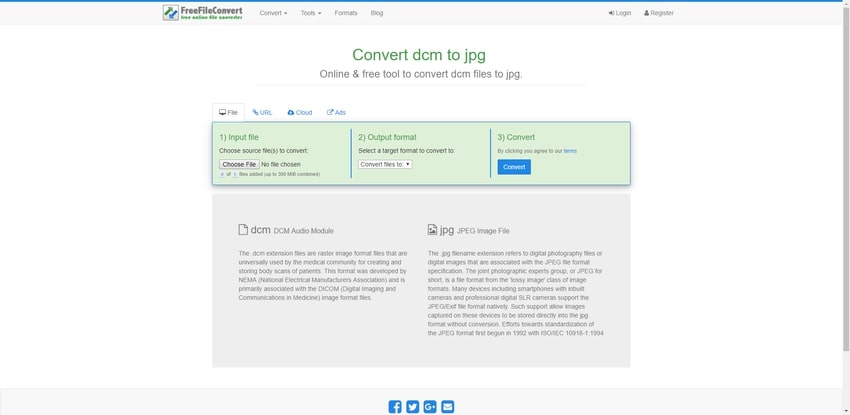The image size is (850, 415).
Task: Expand the Convert menu in navbar
Action: pos(273,13)
